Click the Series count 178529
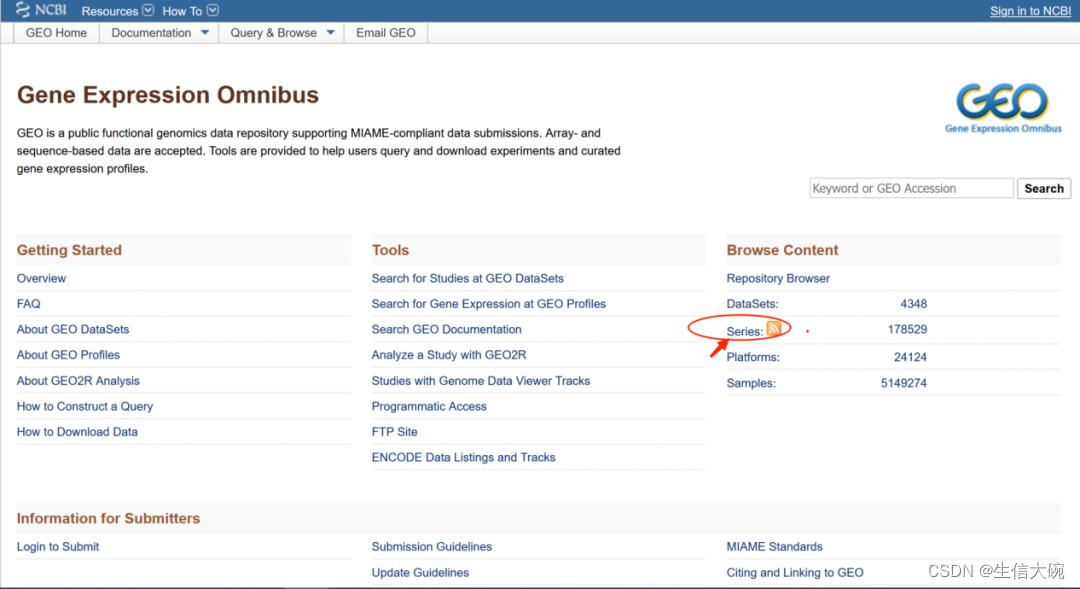 click(907, 329)
